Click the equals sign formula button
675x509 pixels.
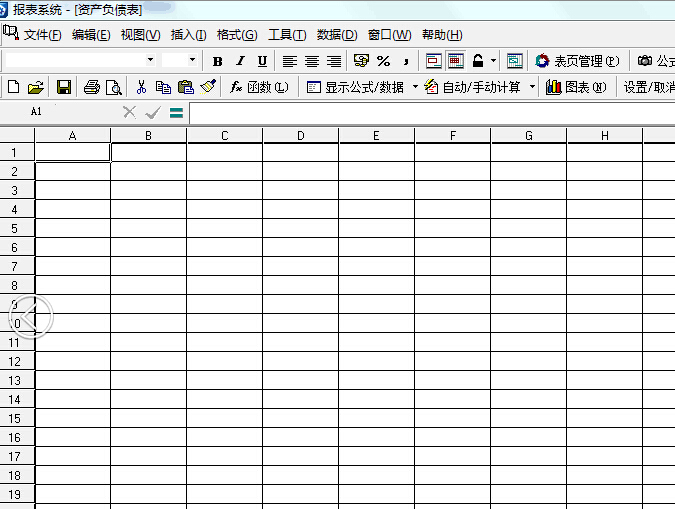coord(176,113)
